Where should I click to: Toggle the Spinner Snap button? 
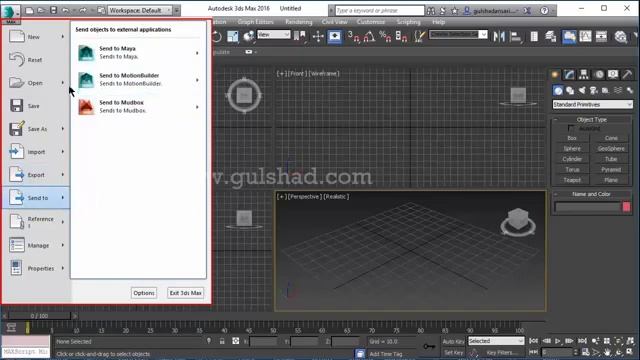(401, 37)
